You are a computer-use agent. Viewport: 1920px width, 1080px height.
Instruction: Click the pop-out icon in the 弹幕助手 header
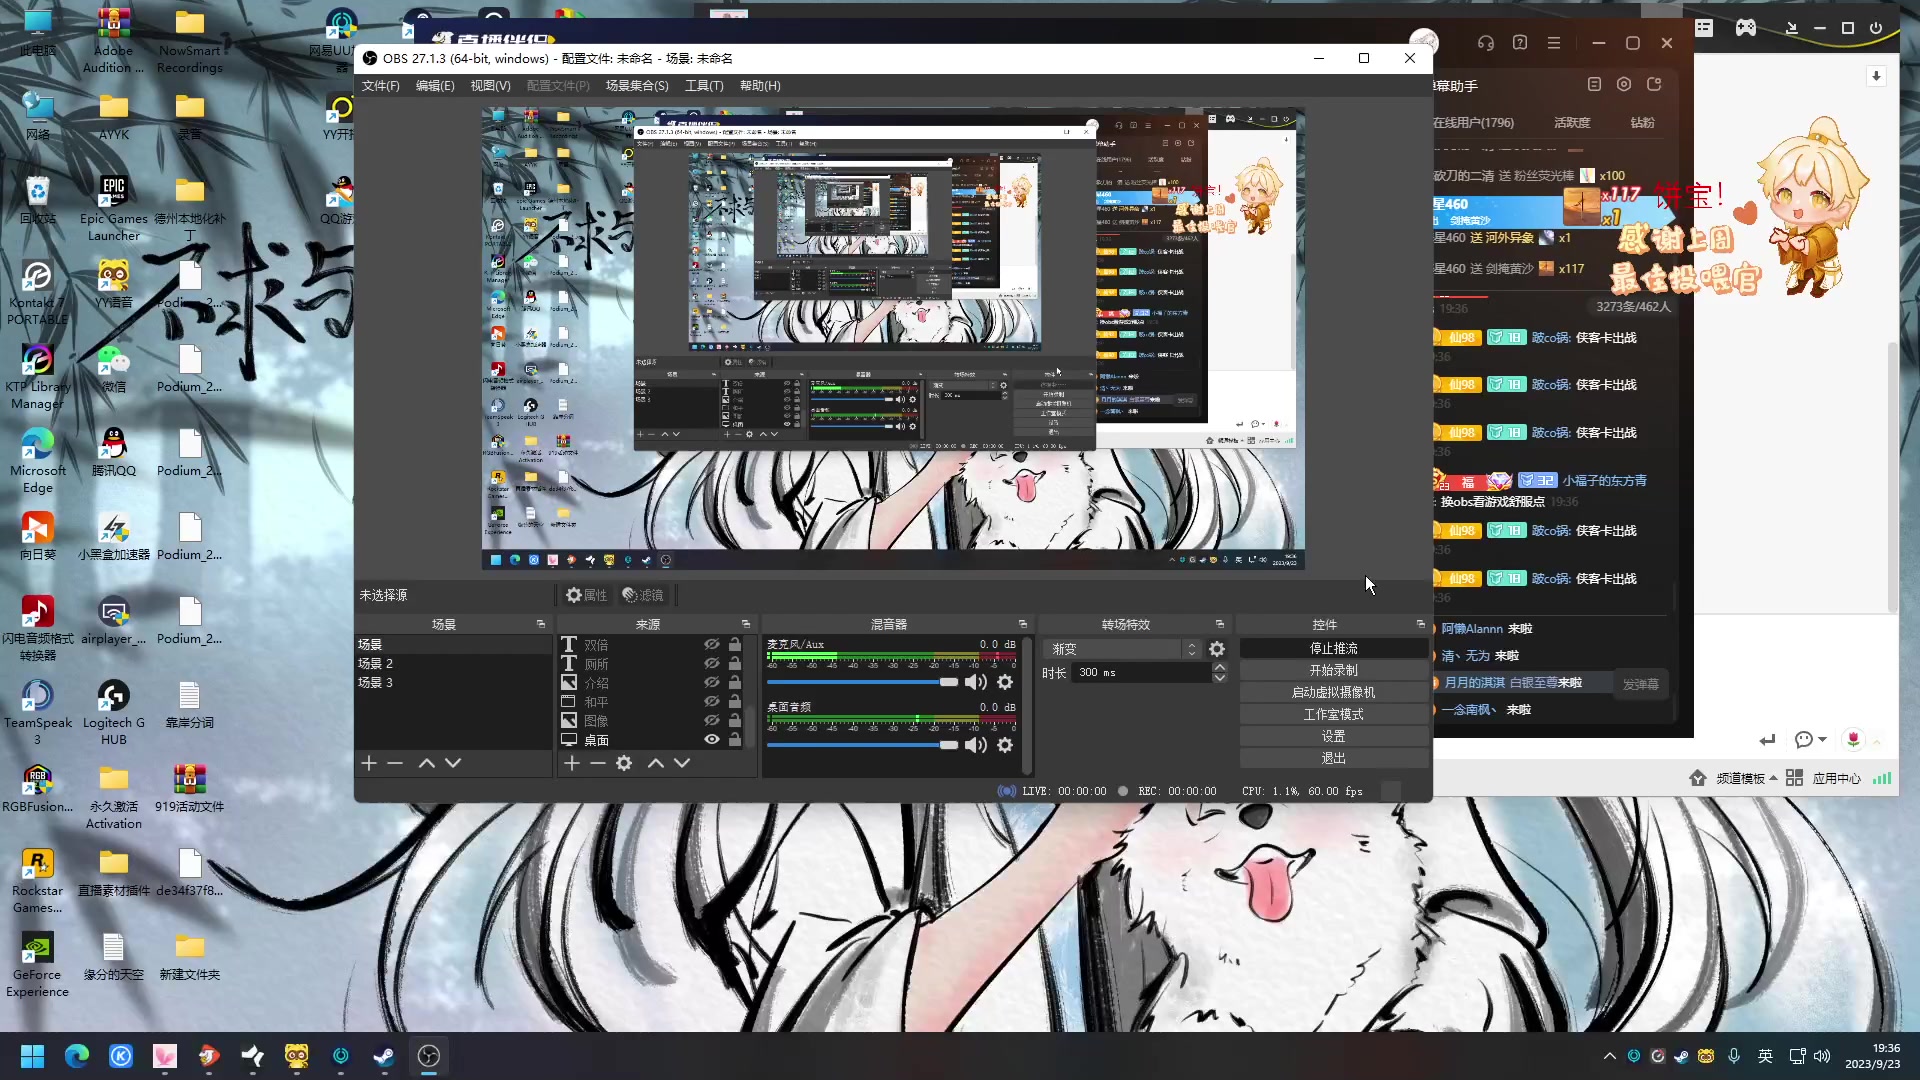coord(1654,85)
